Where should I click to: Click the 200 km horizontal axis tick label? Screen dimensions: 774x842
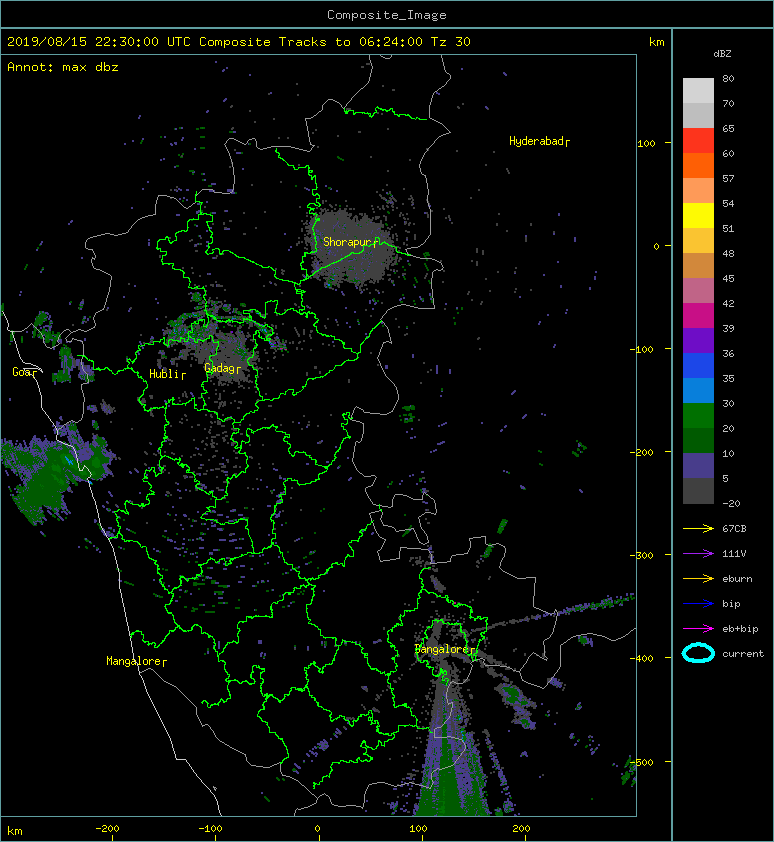tap(521, 828)
